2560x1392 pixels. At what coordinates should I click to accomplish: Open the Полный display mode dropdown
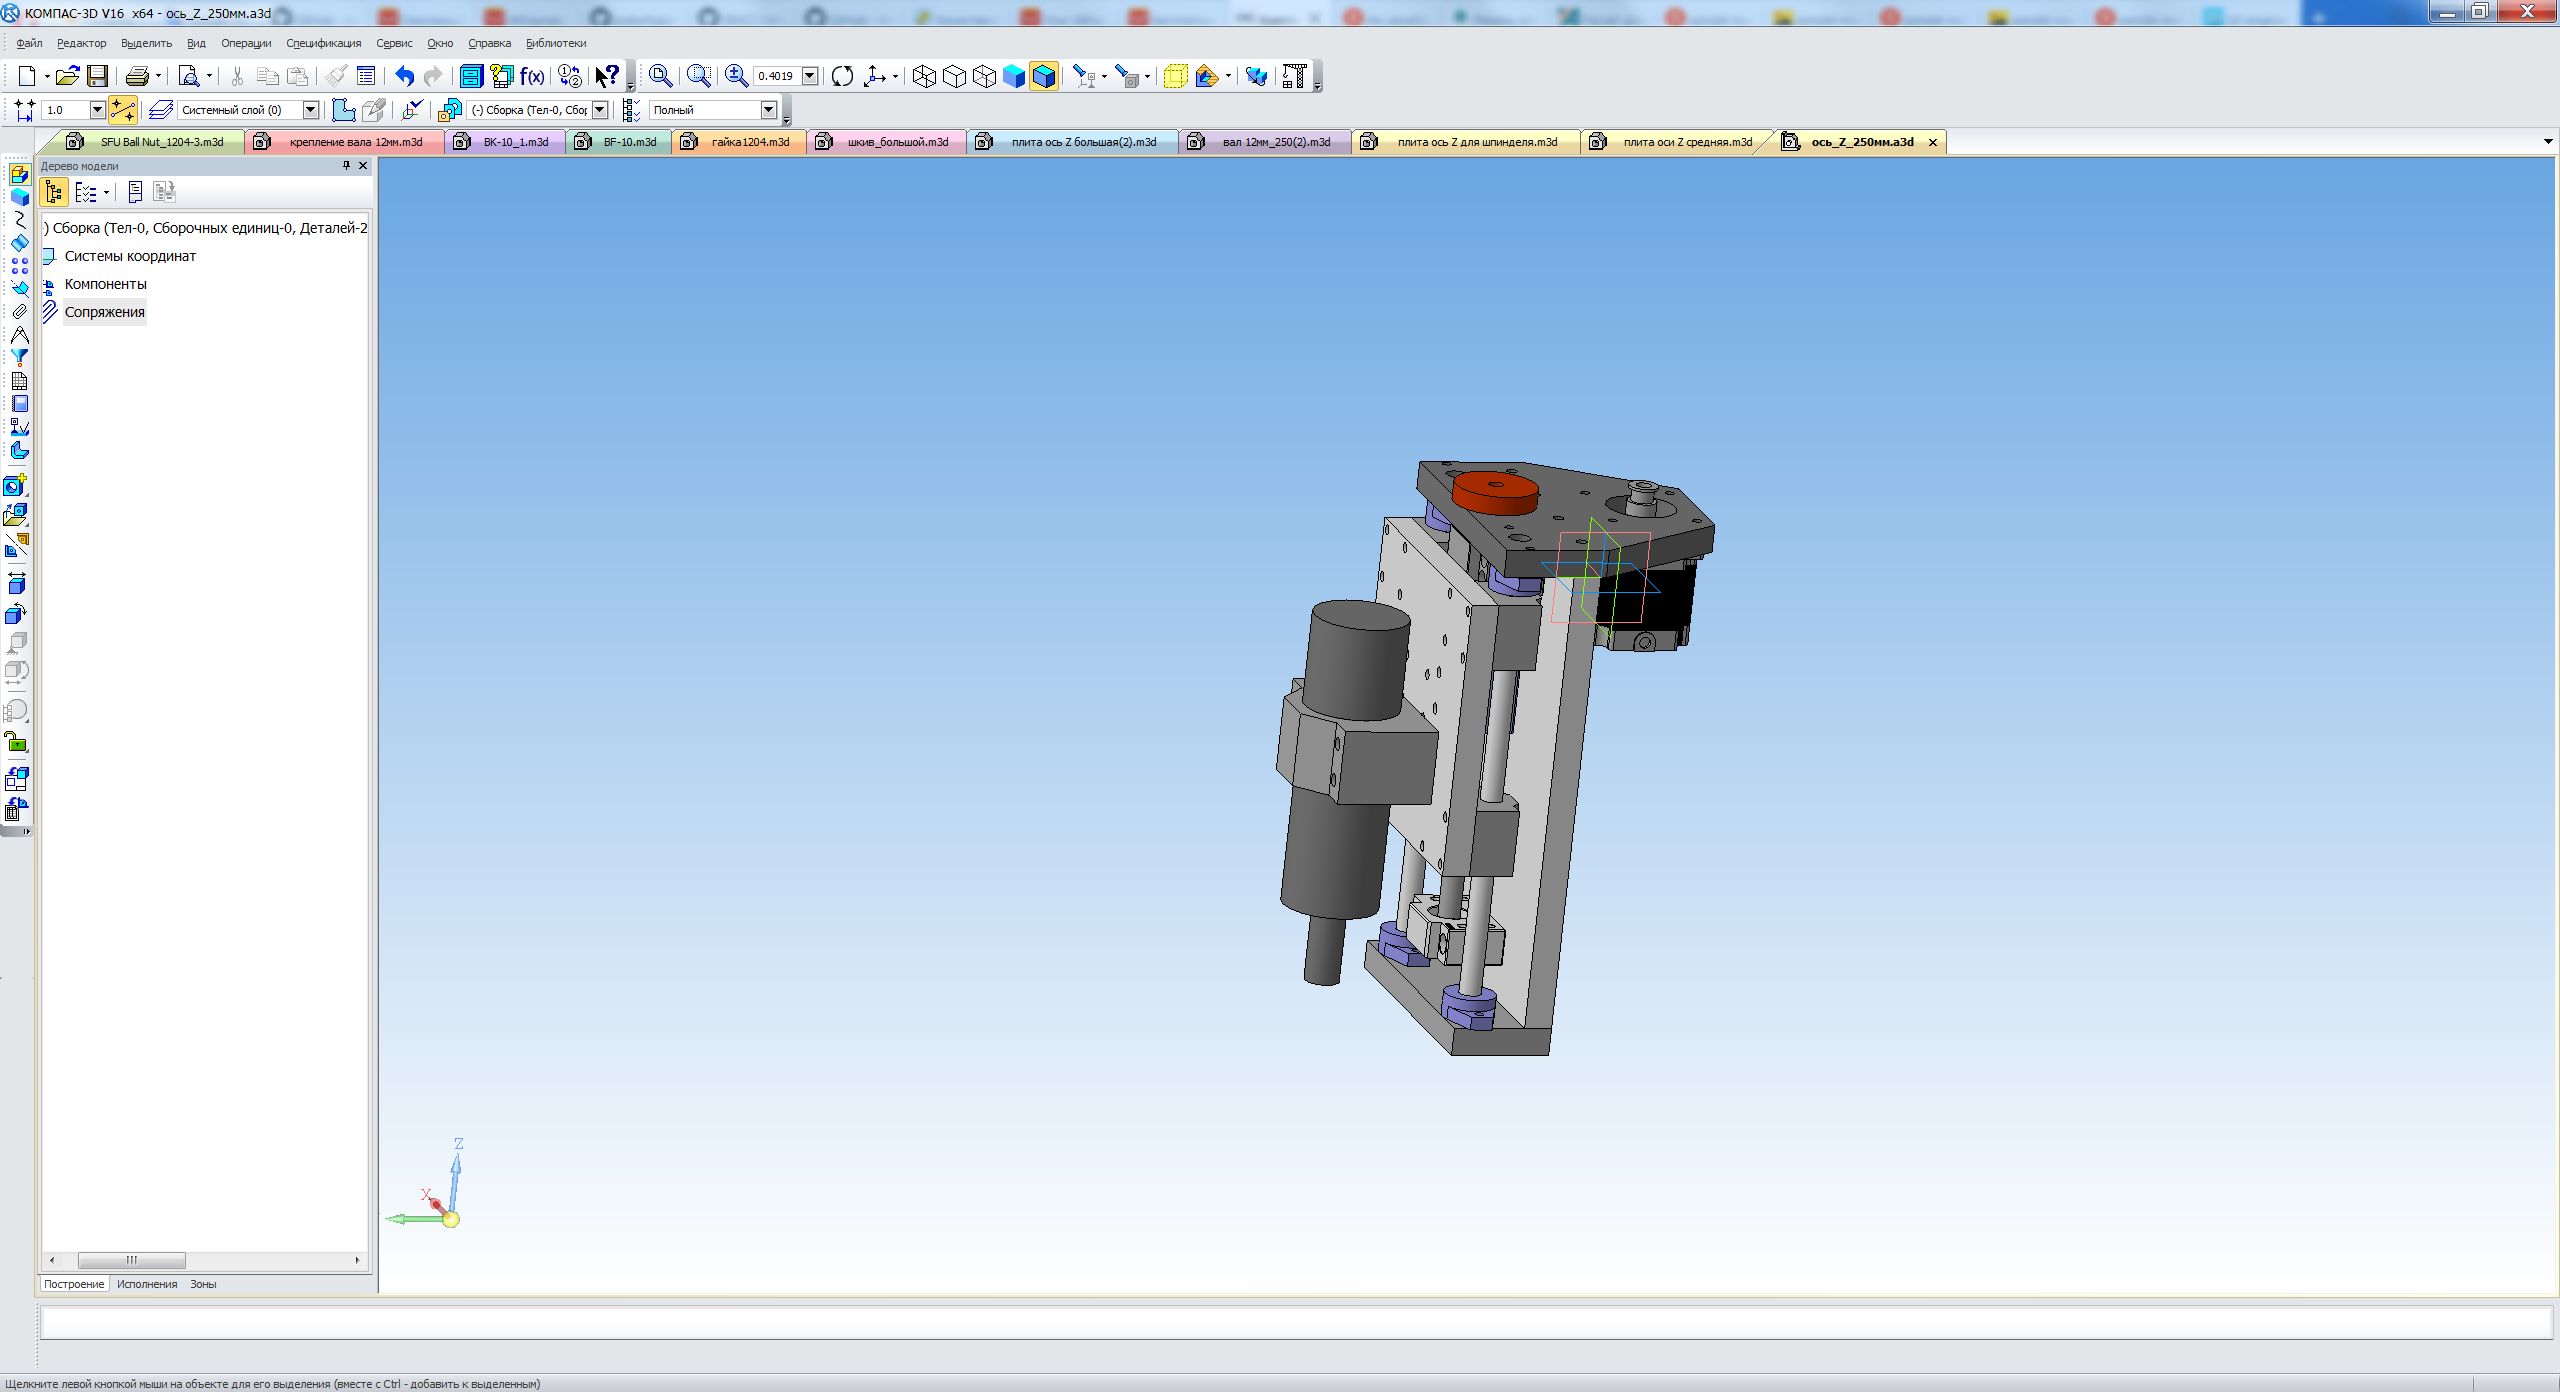point(768,110)
